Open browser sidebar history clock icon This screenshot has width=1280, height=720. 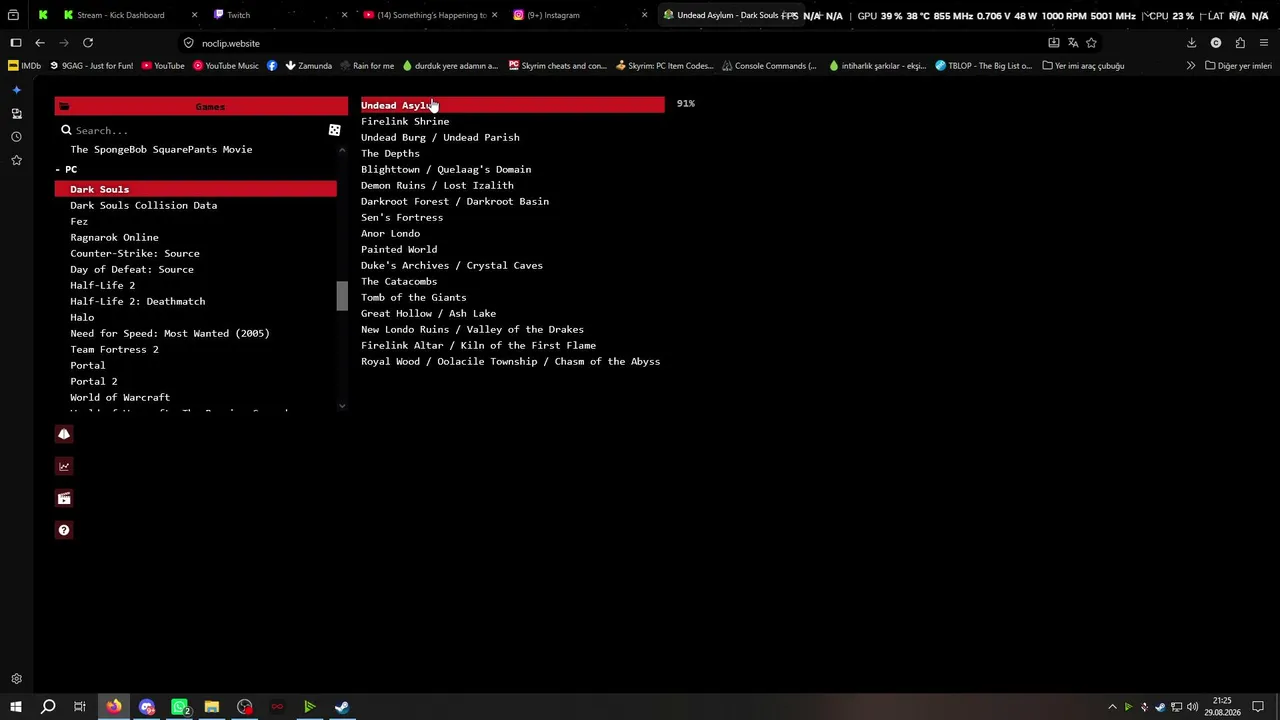pos(16,137)
